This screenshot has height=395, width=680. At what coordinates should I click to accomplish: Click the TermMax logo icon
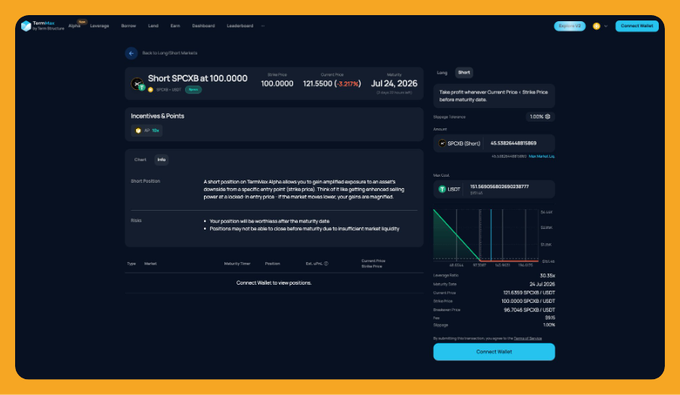pos(26,26)
